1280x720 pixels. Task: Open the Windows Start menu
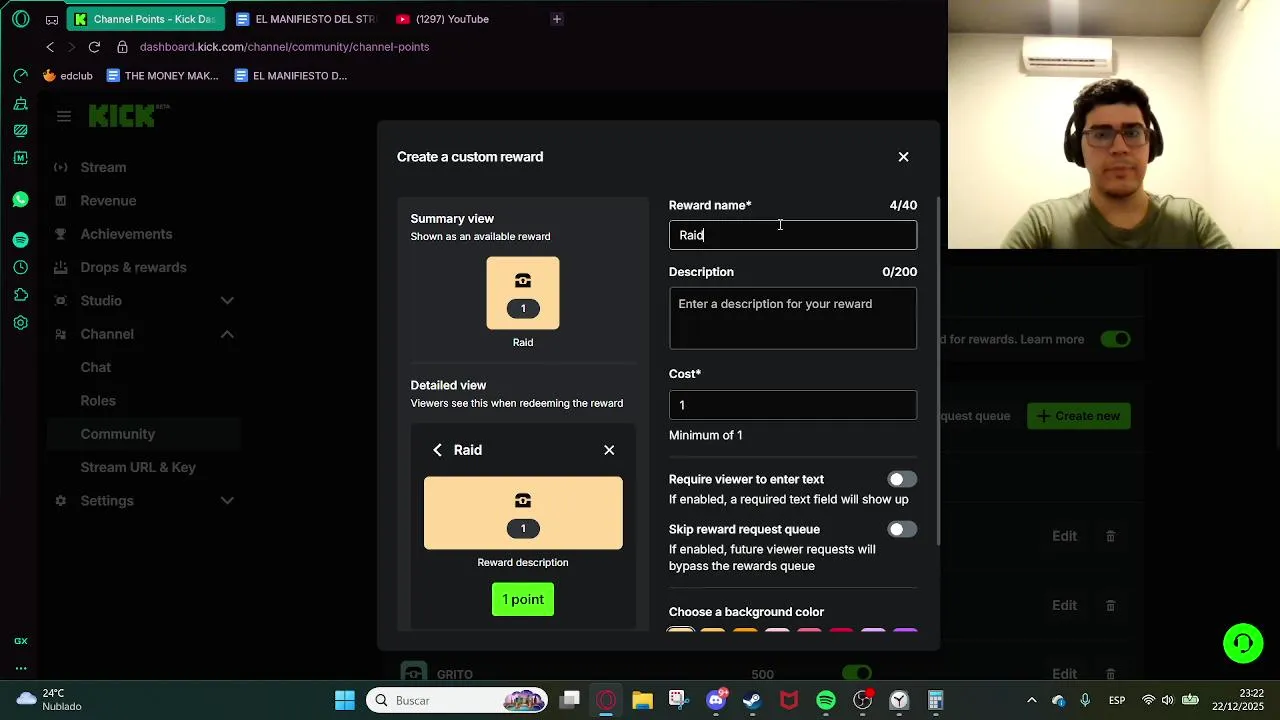pyautogui.click(x=345, y=700)
